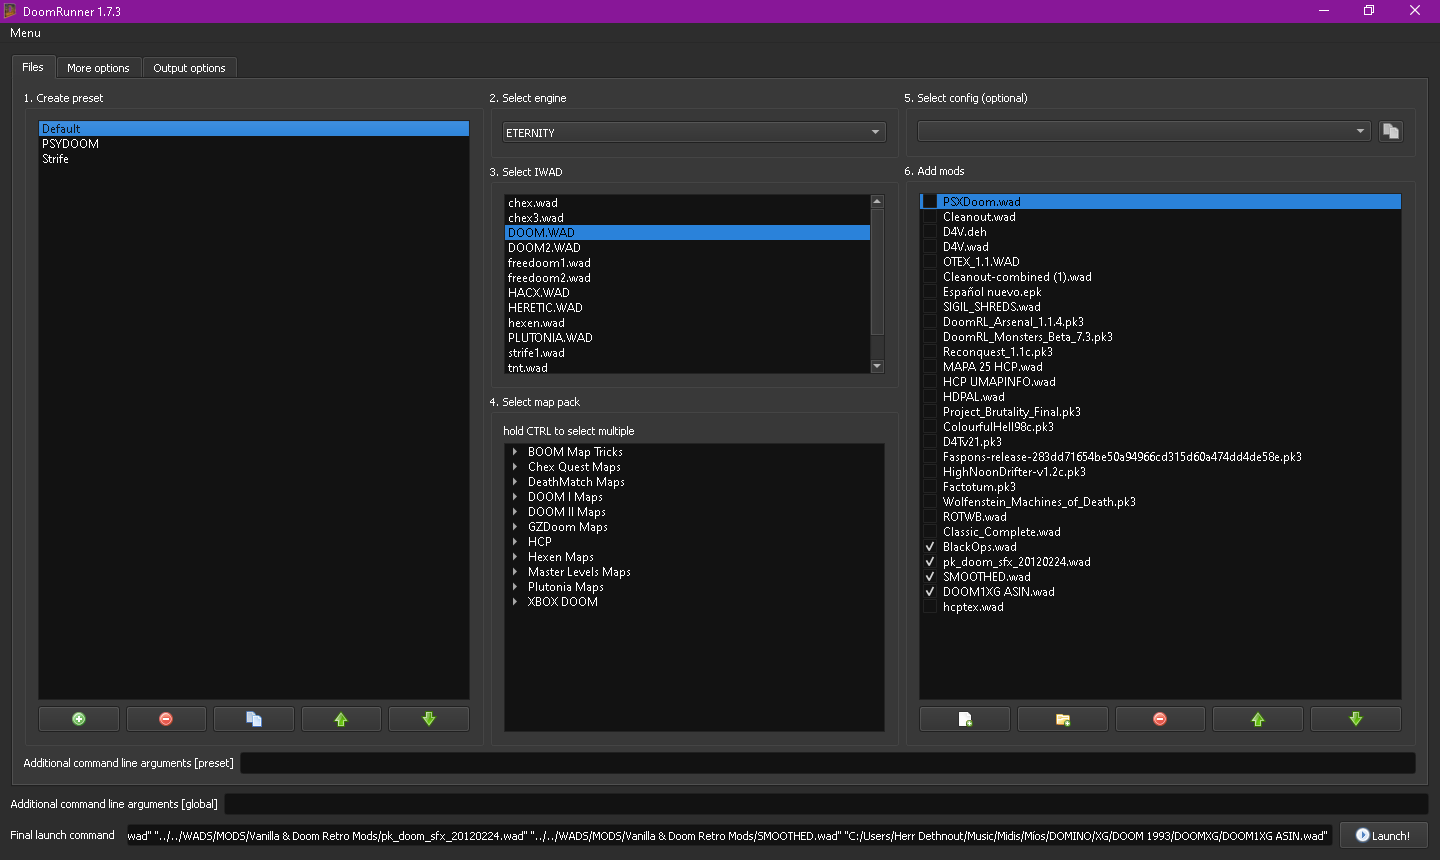1440x860 pixels.
Task: Uncheck the DOOM1XG ASIN.wad mod
Action: click(930, 592)
